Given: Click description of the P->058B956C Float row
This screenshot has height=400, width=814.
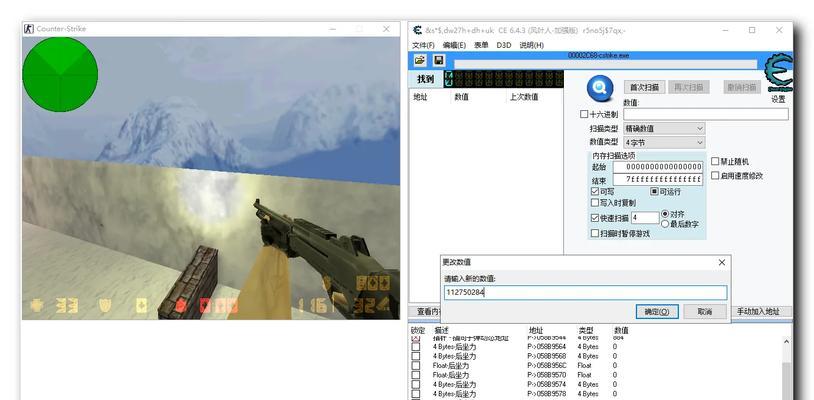Looking at the screenshot, I should coord(451,366).
